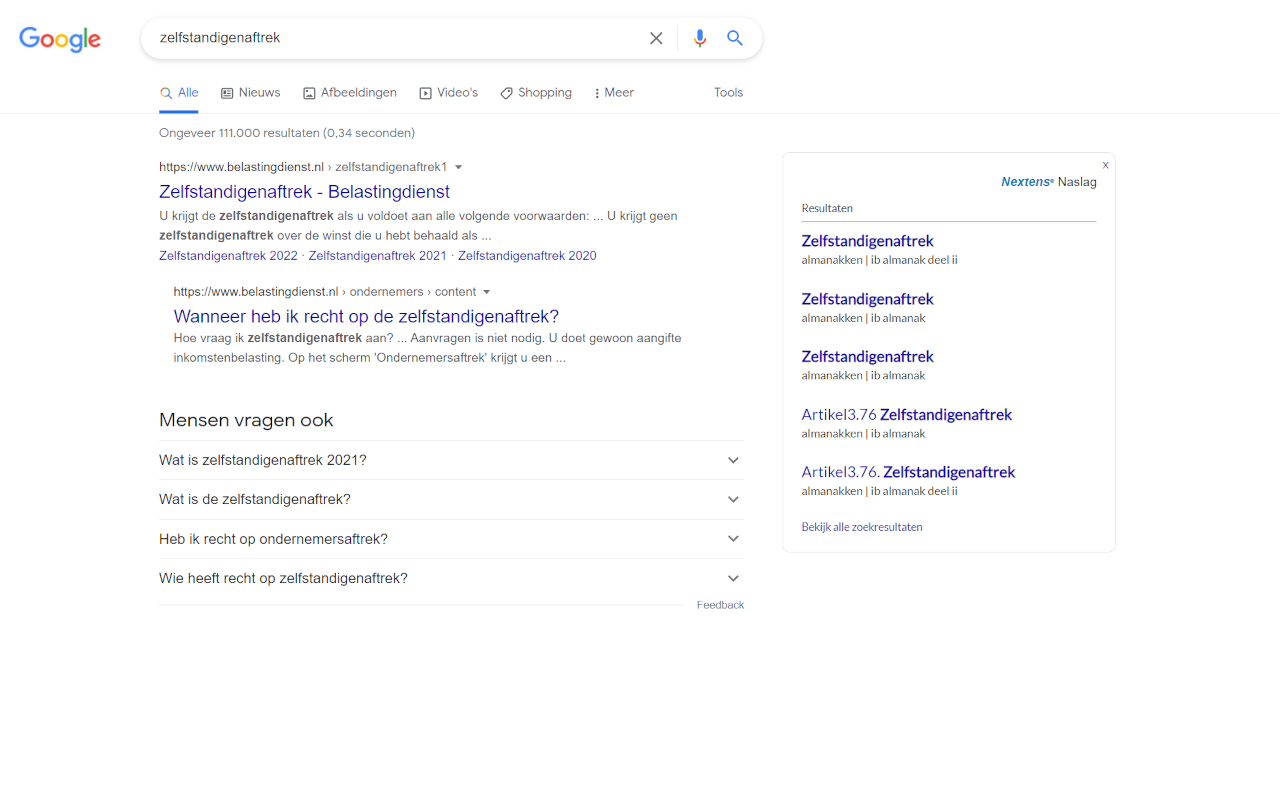This screenshot has width=1280, height=800.
Task: Click 'Bekijk alle zoekresultaten' in the Nextens panel
Action: point(861,527)
